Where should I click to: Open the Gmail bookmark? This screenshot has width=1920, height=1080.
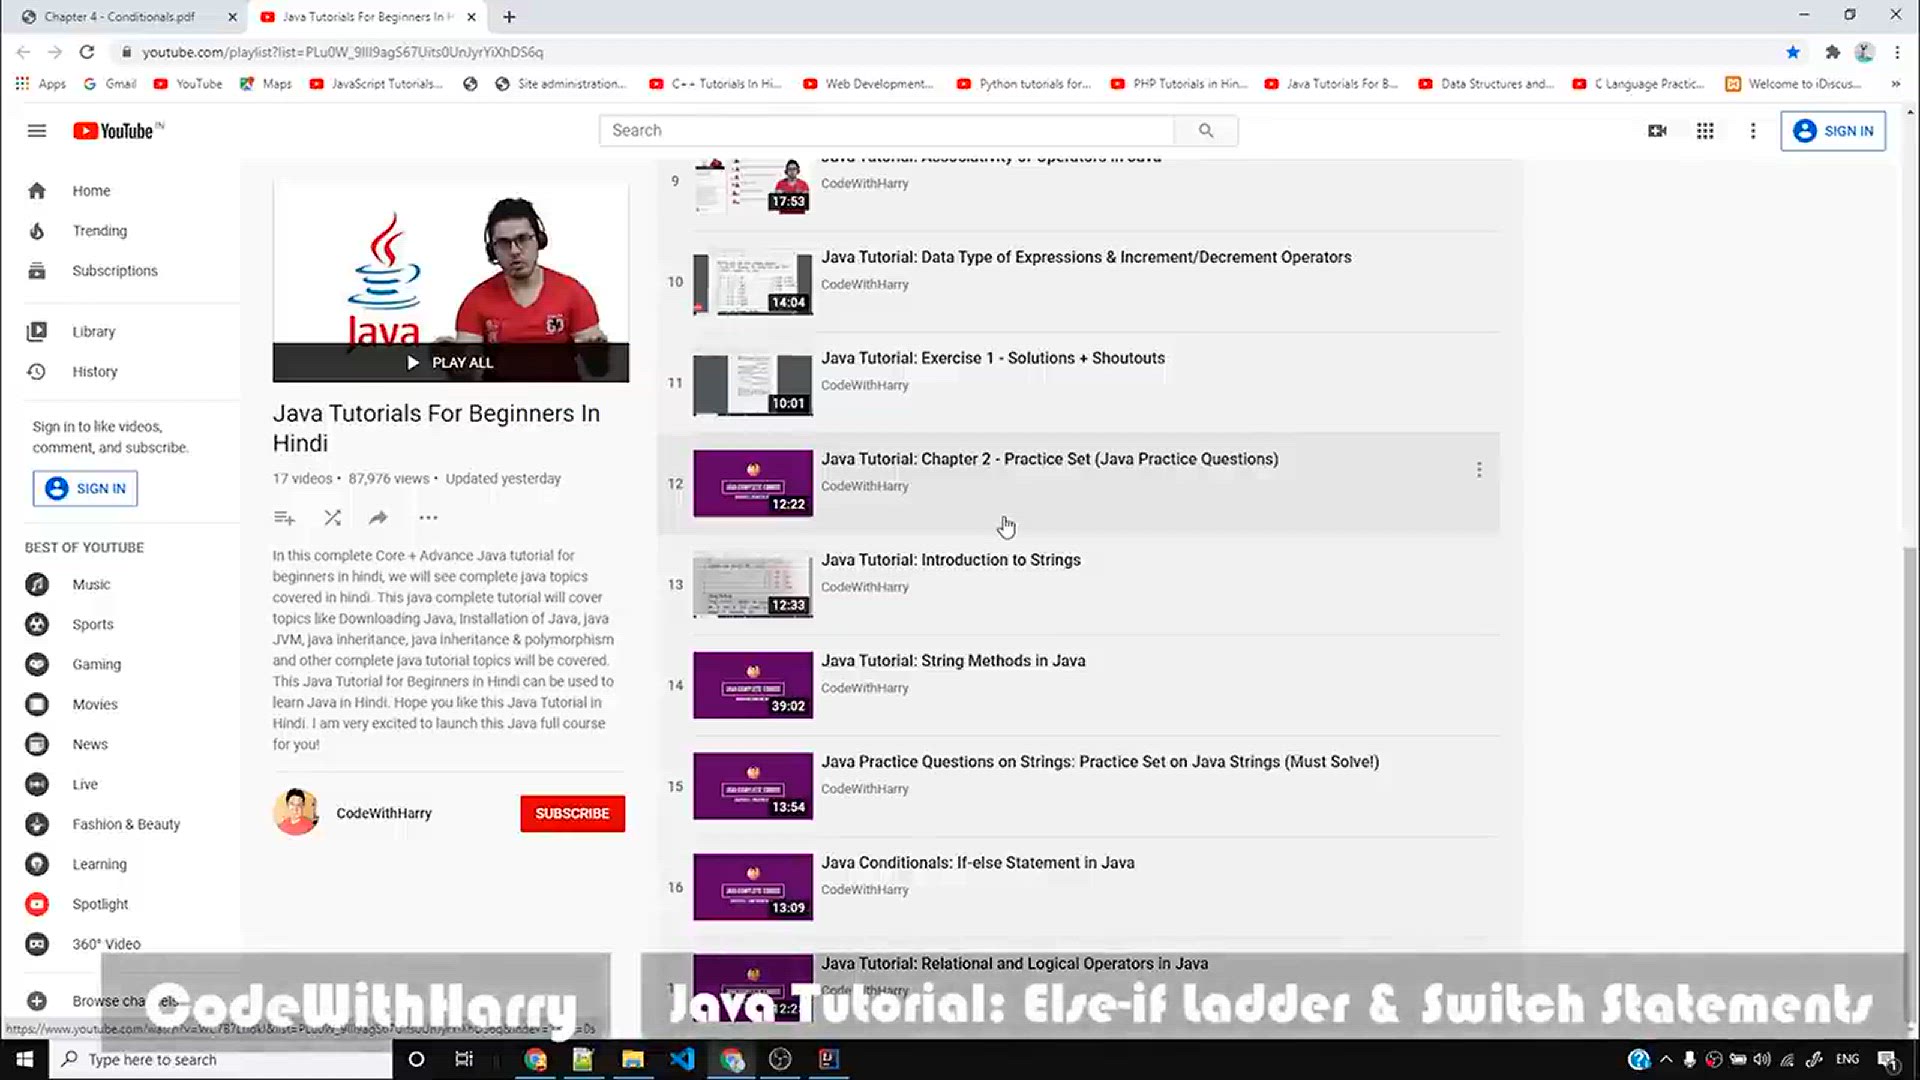110,84
